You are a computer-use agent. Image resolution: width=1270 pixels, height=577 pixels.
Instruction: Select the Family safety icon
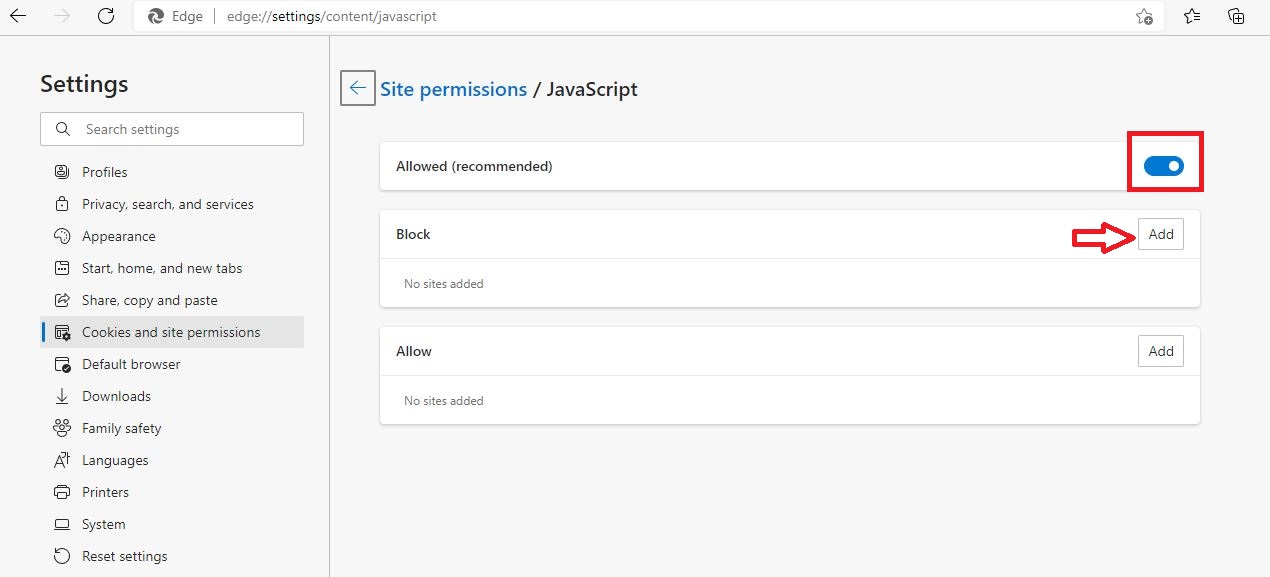(x=63, y=427)
